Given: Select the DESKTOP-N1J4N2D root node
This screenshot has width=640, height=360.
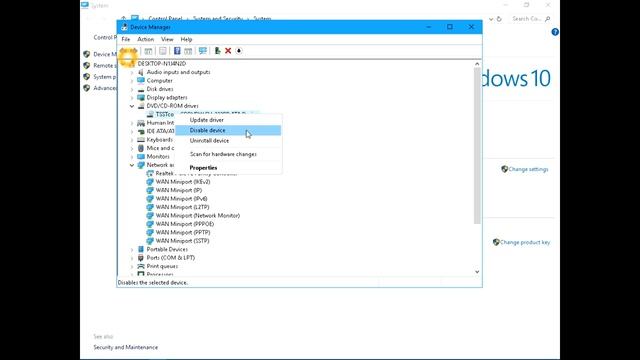Looking at the screenshot, I should click(x=162, y=64).
